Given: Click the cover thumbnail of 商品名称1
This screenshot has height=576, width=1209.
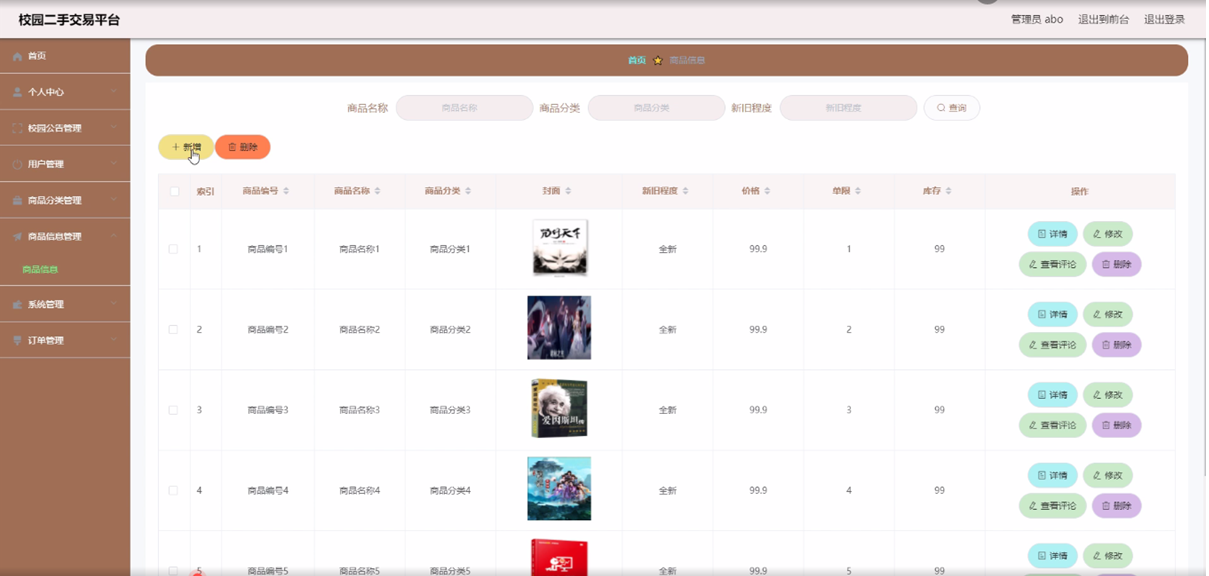Looking at the screenshot, I should (560, 248).
